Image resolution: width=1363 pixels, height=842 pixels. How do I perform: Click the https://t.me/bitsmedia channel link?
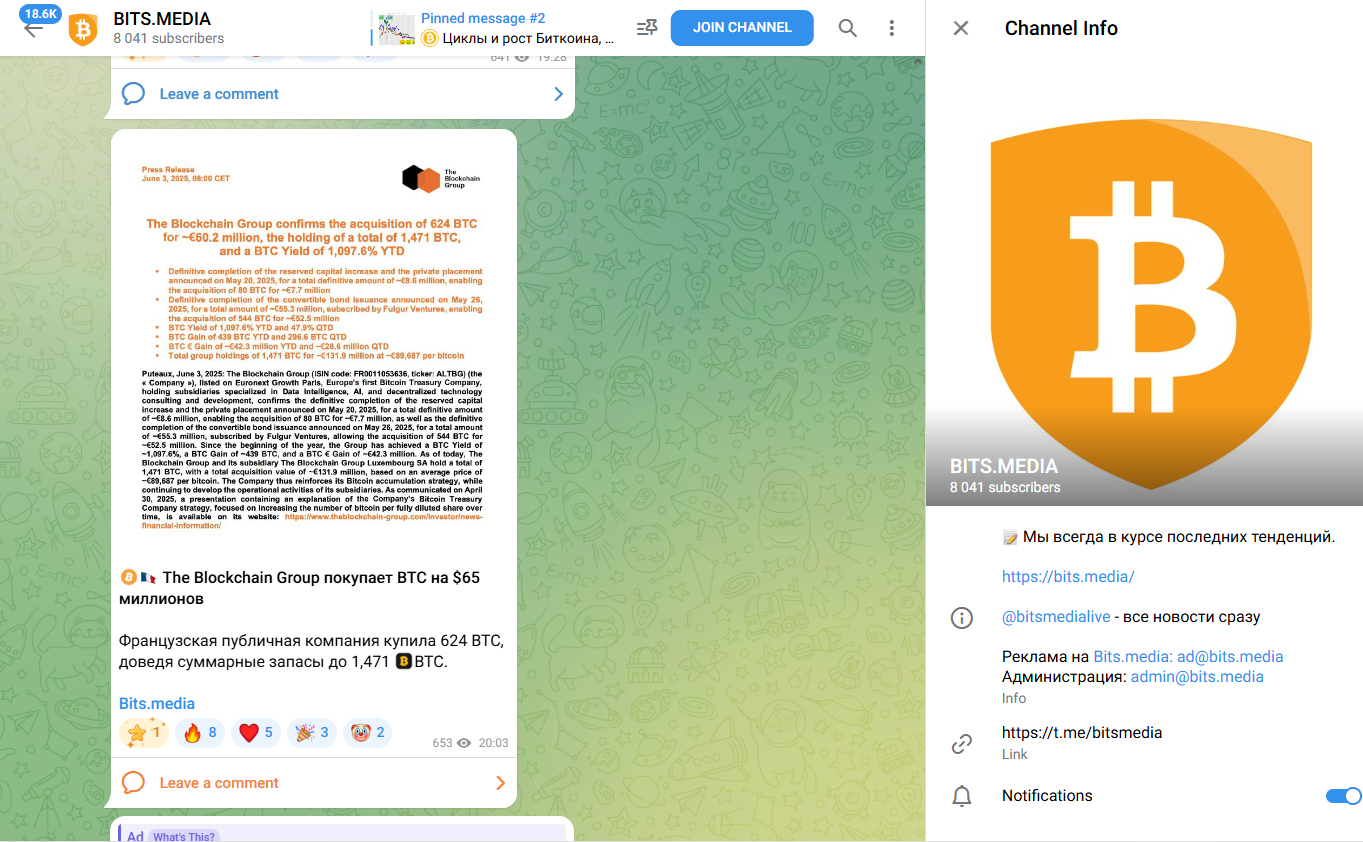pos(1082,733)
